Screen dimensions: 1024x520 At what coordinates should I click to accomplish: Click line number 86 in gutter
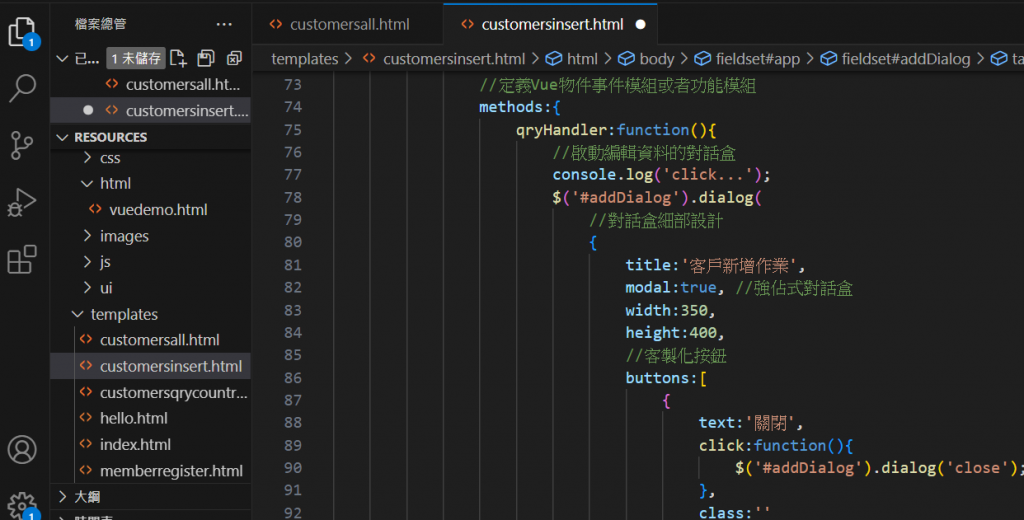293,378
